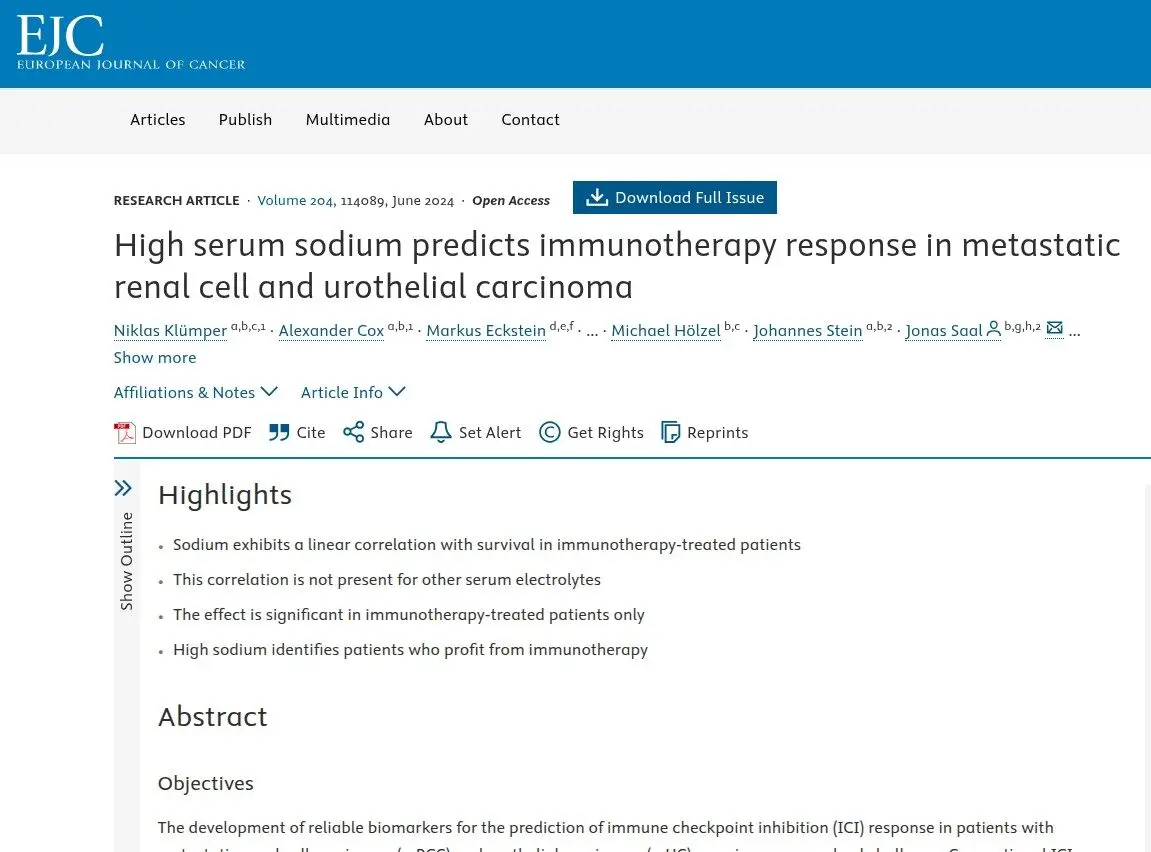The height and width of the screenshot is (852, 1151).
Task: Expand the Affiliations & Notes dropdown
Action: point(195,393)
